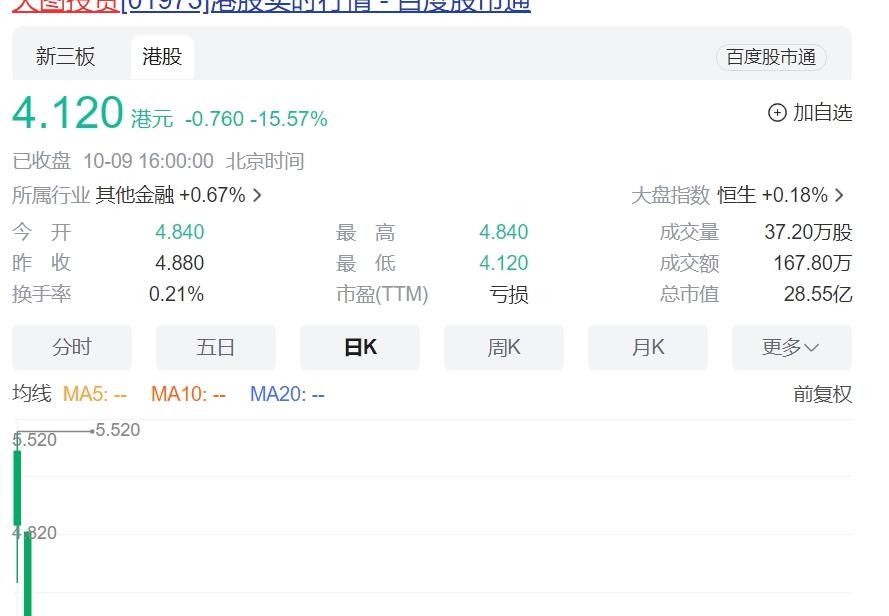Expand the 恒生 index chevron
Image resolution: width=889 pixels, height=616 pixels.
click(x=839, y=196)
